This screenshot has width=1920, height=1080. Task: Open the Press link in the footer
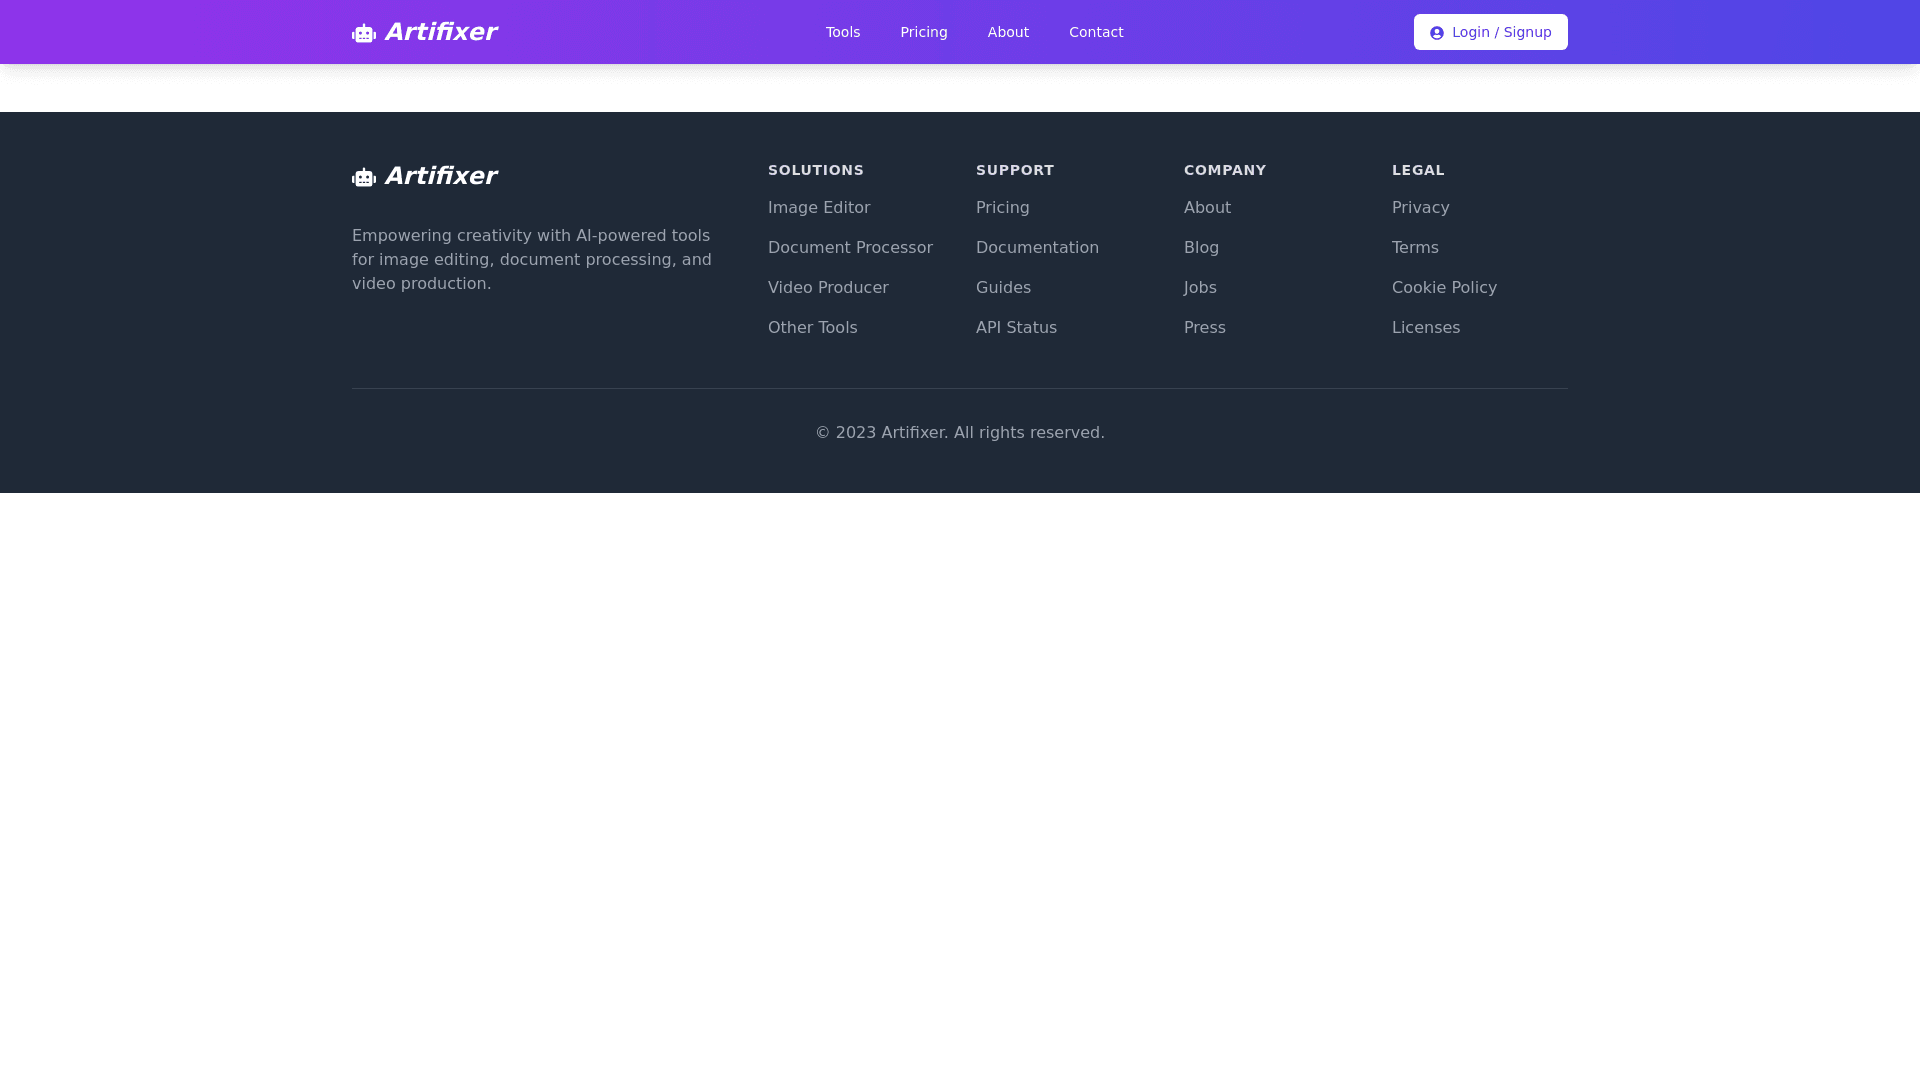coord(1204,328)
